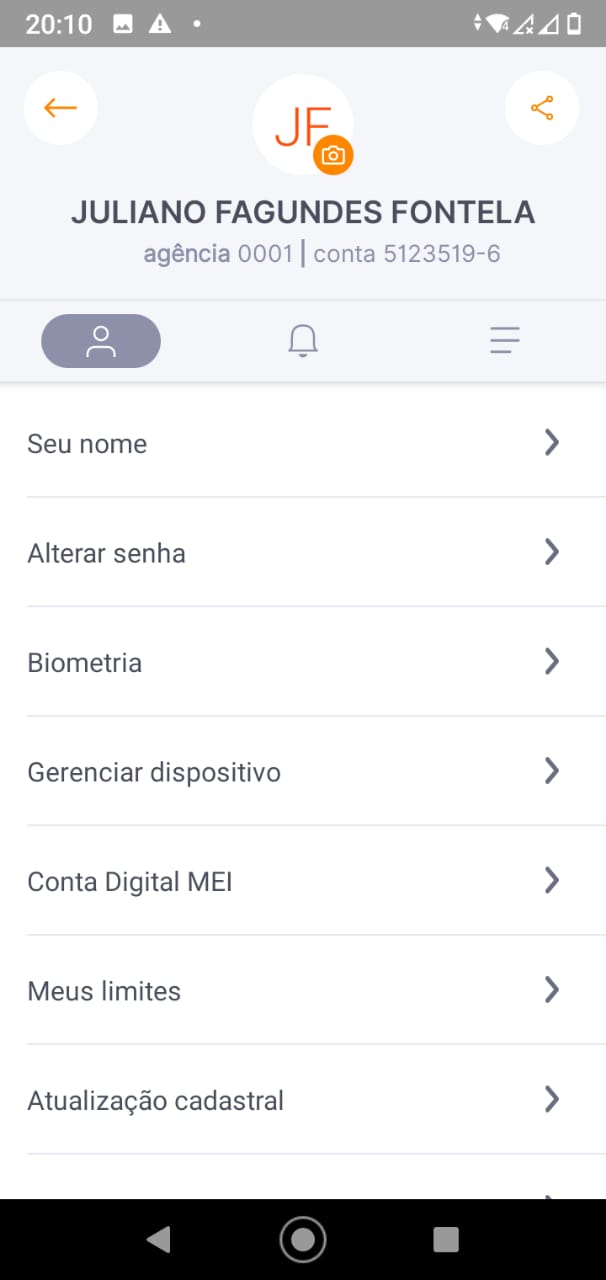Expand chevron next to Biometria
606x1280 pixels.
(x=551, y=662)
